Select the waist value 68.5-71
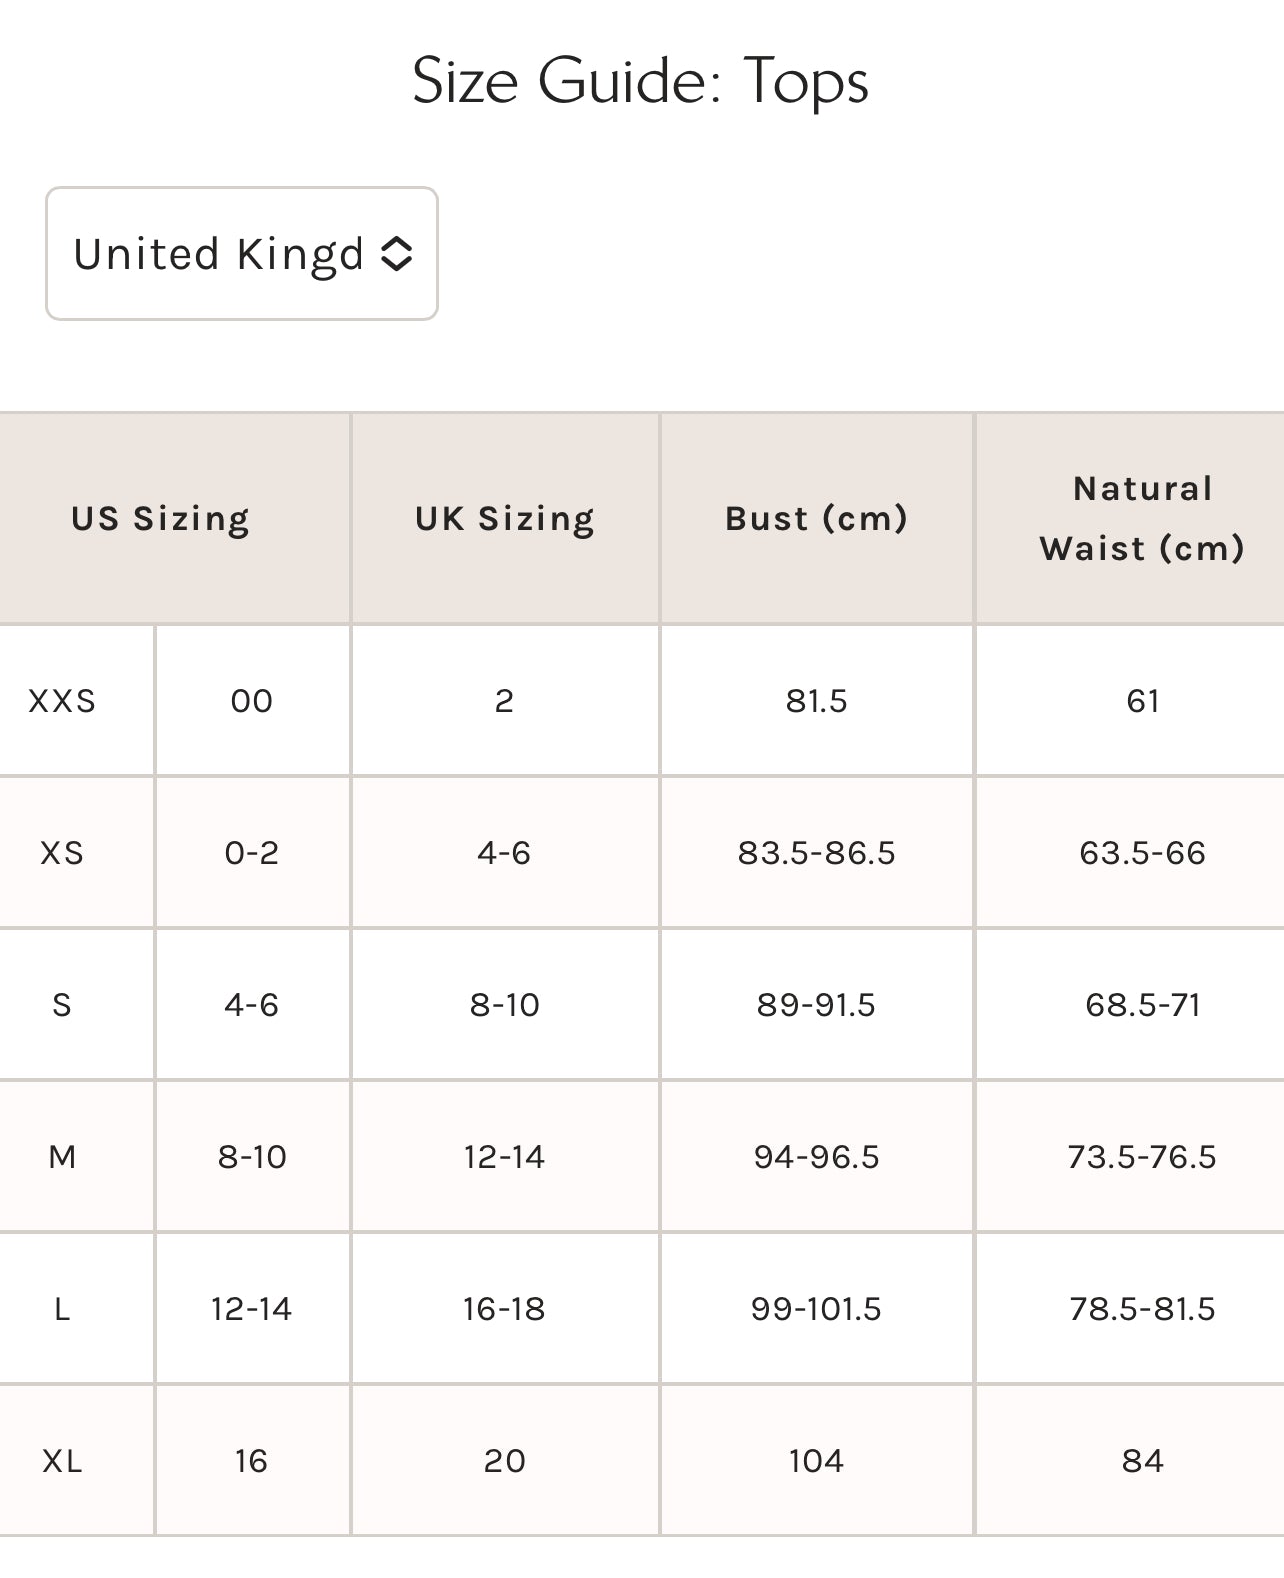Image resolution: width=1284 pixels, height=1578 pixels. click(x=1142, y=1005)
